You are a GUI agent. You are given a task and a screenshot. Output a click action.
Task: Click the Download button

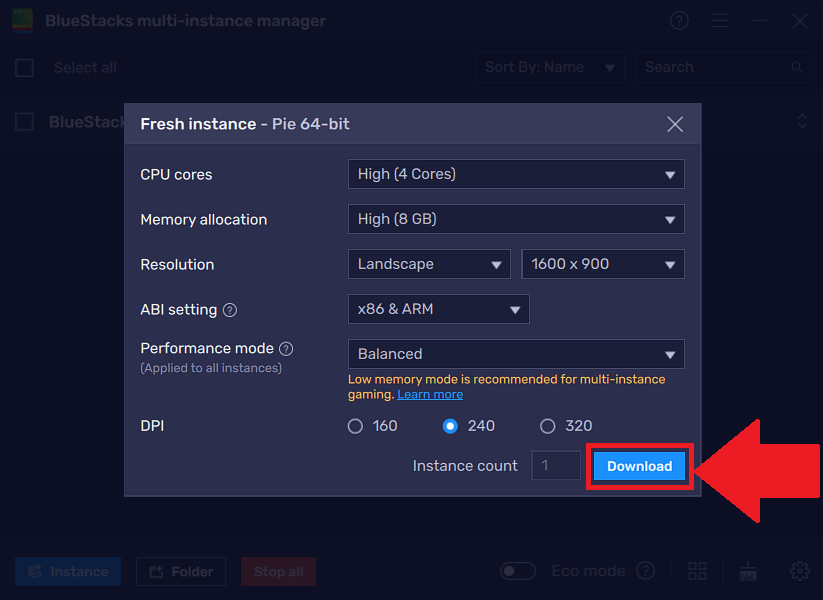[x=639, y=466]
